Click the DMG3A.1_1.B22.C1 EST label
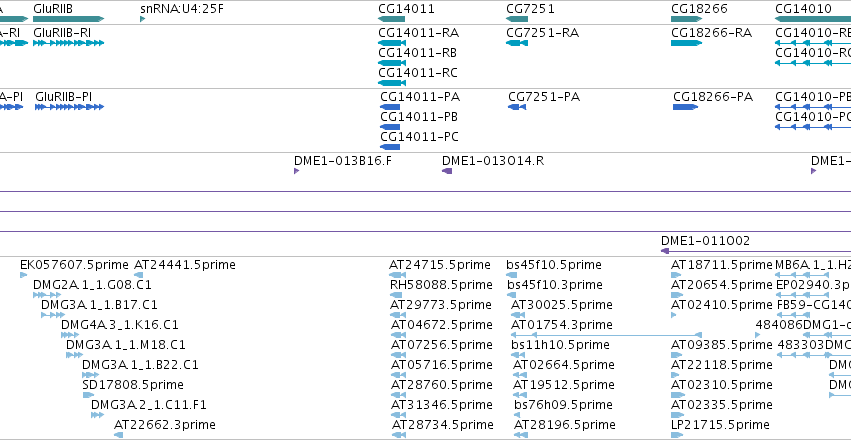The image size is (851, 440). 140,365
